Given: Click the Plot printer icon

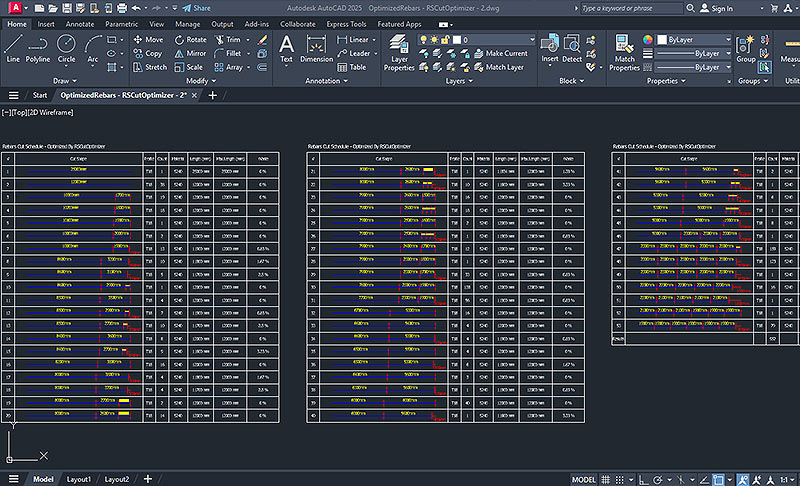Looking at the screenshot, I should (x=121, y=8).
